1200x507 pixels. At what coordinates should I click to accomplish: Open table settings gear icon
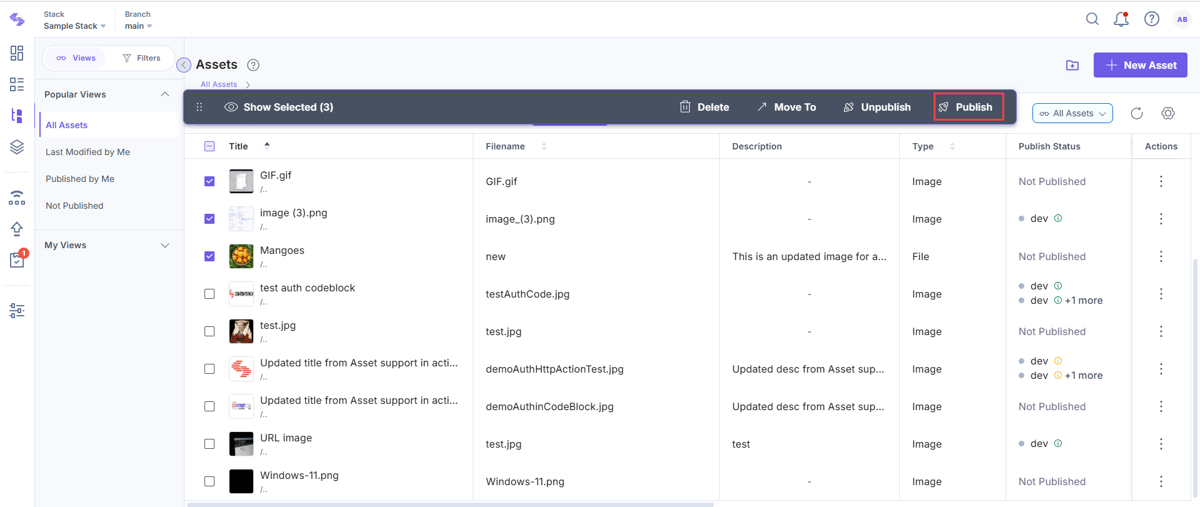1168,113
